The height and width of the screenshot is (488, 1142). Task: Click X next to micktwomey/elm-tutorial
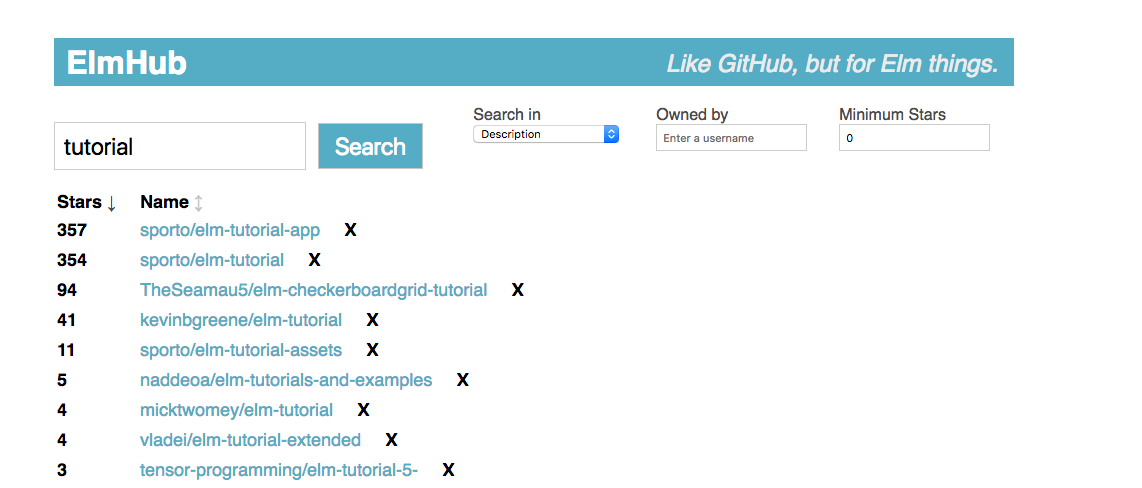[x=363, y=410]
